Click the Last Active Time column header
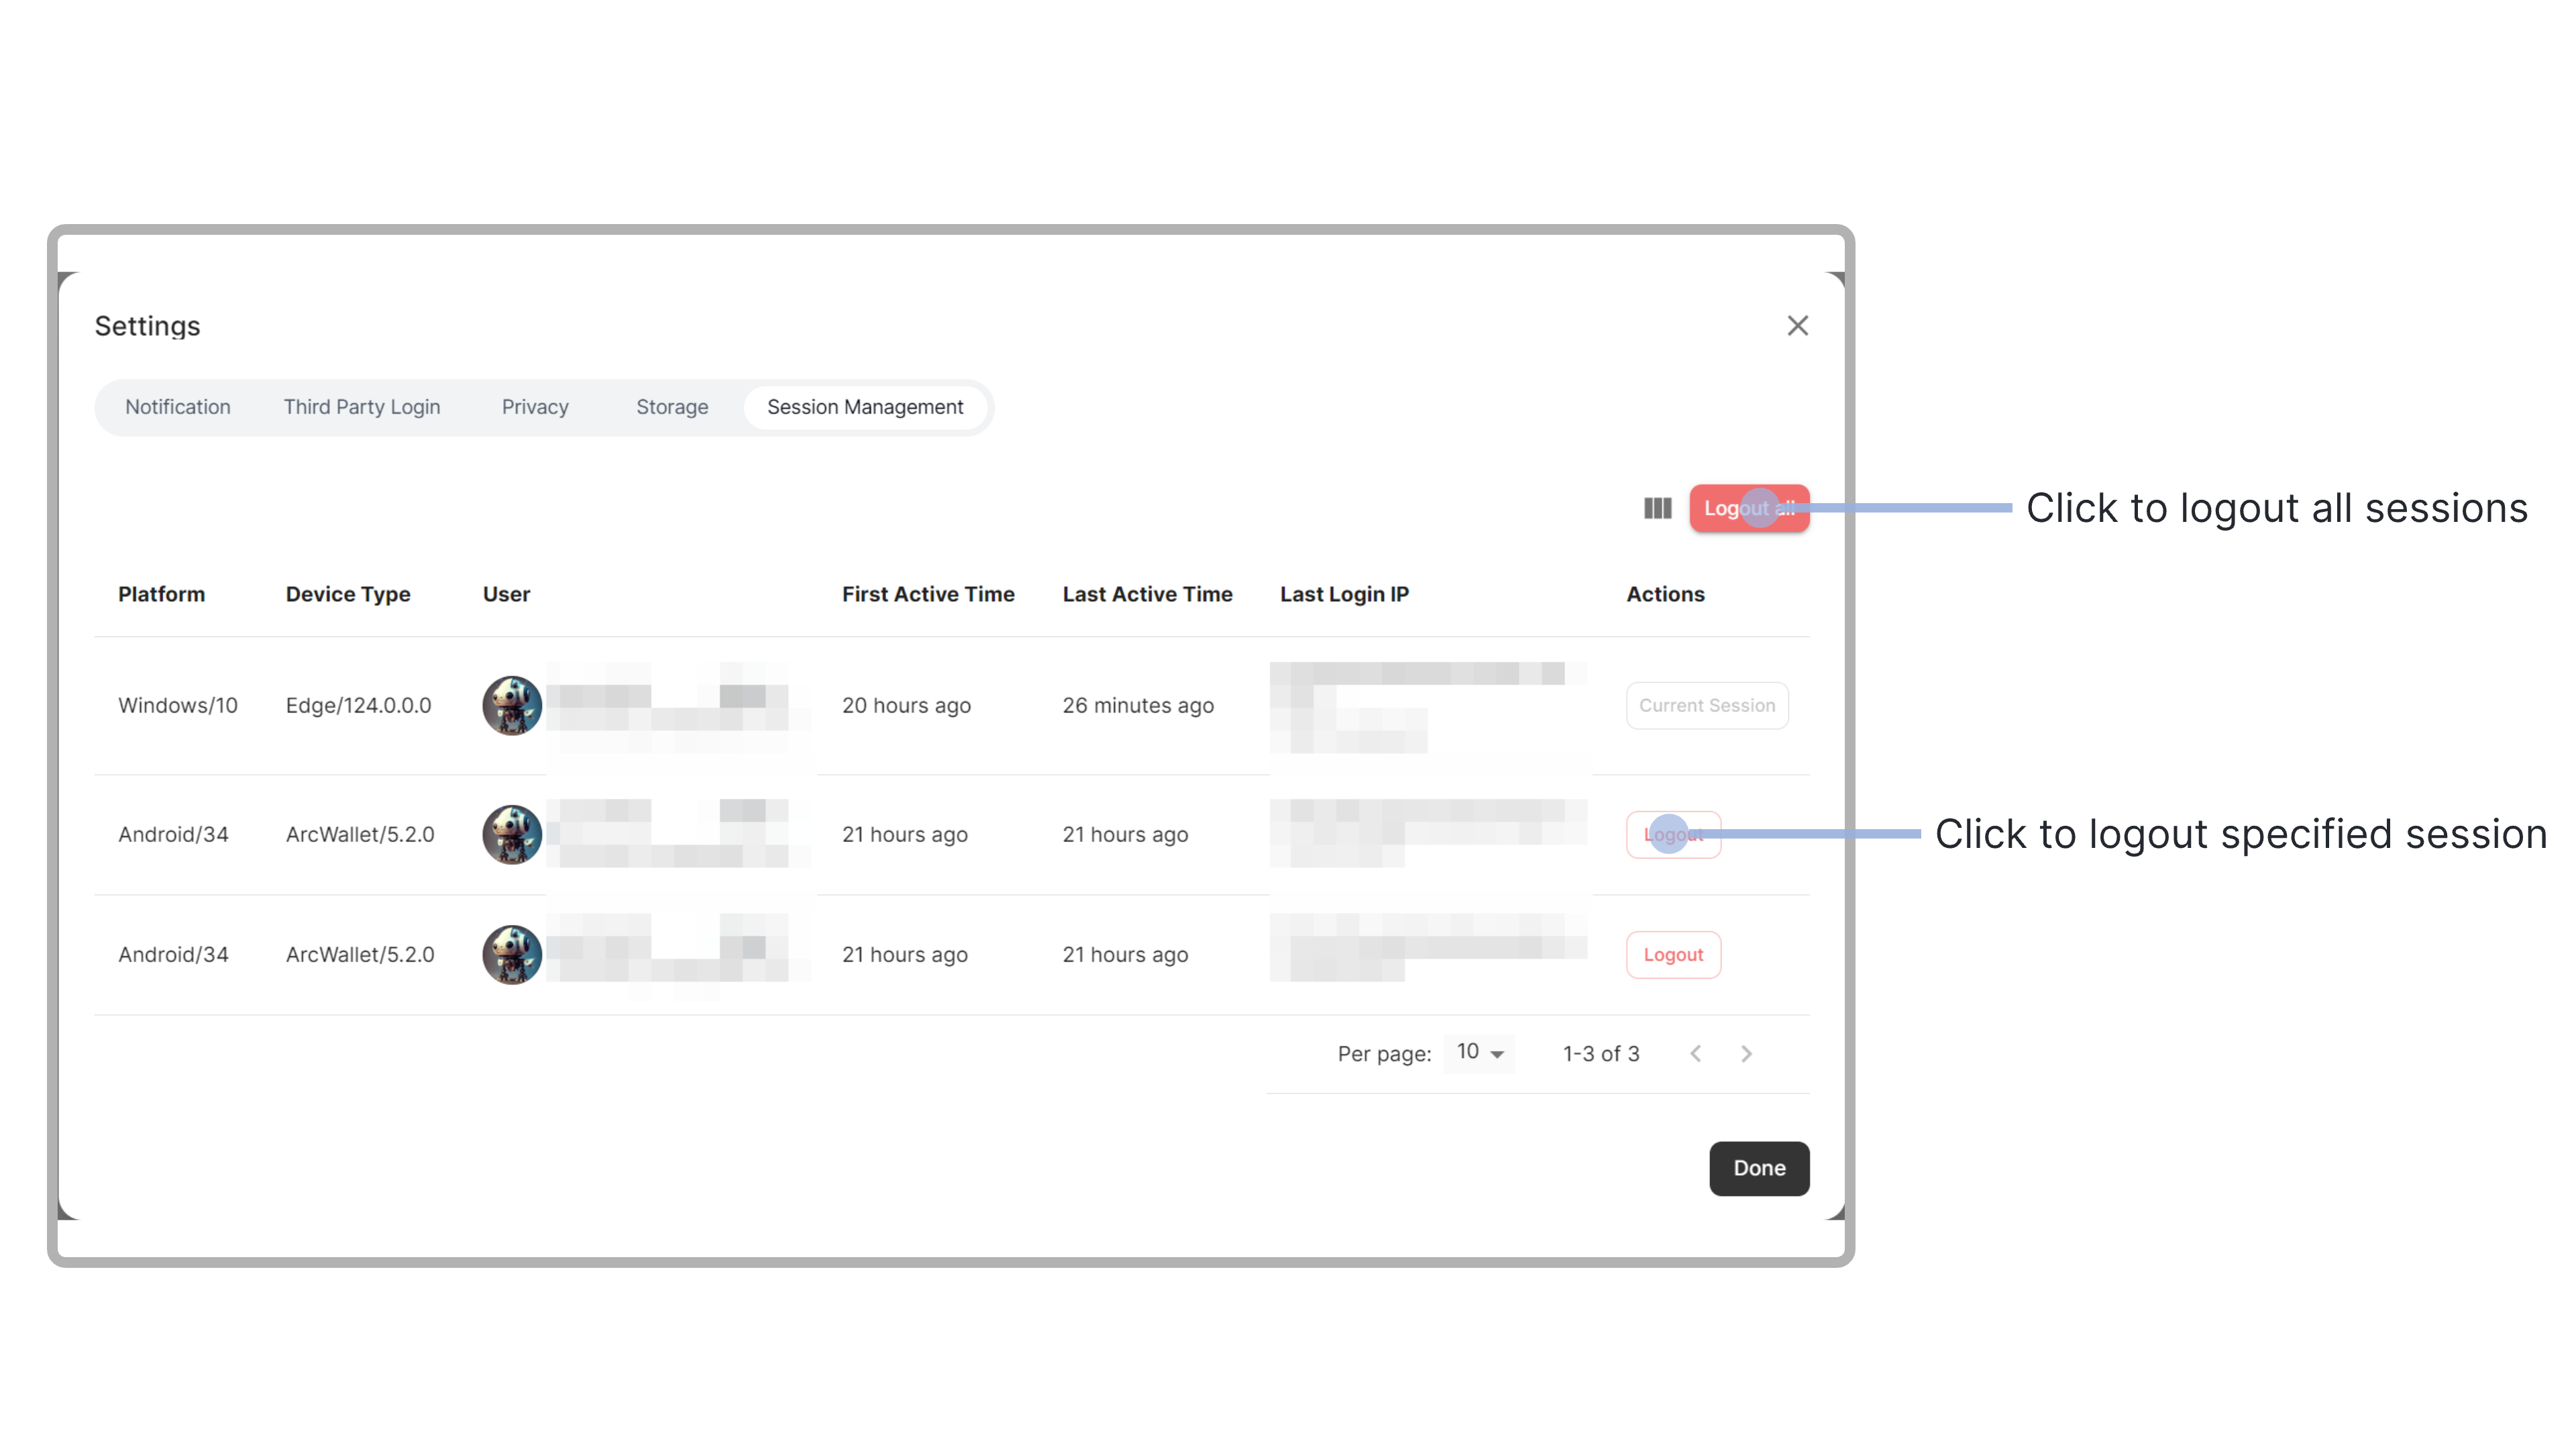Viewport: 2576px width, 1449px height. click(1147, 594)
